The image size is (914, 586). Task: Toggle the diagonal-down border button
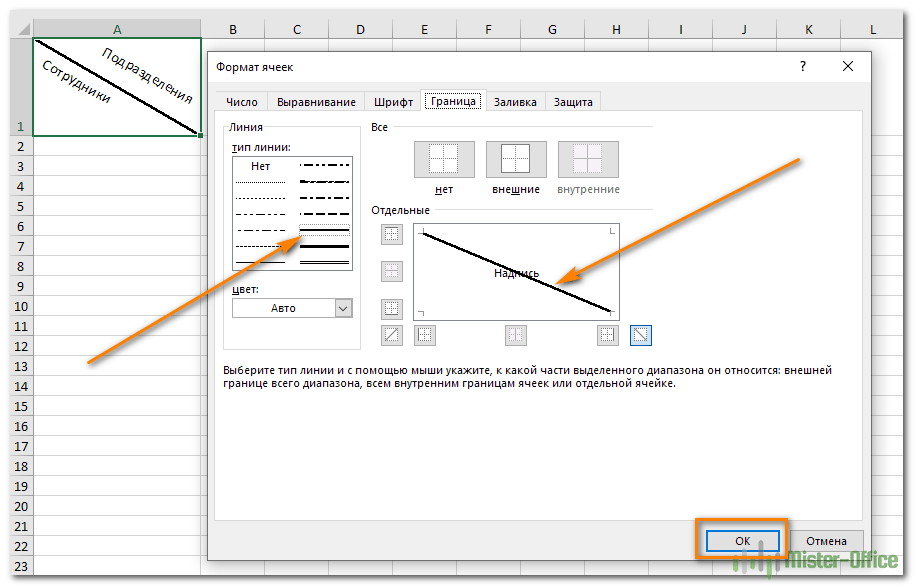[x=641, y=336]
